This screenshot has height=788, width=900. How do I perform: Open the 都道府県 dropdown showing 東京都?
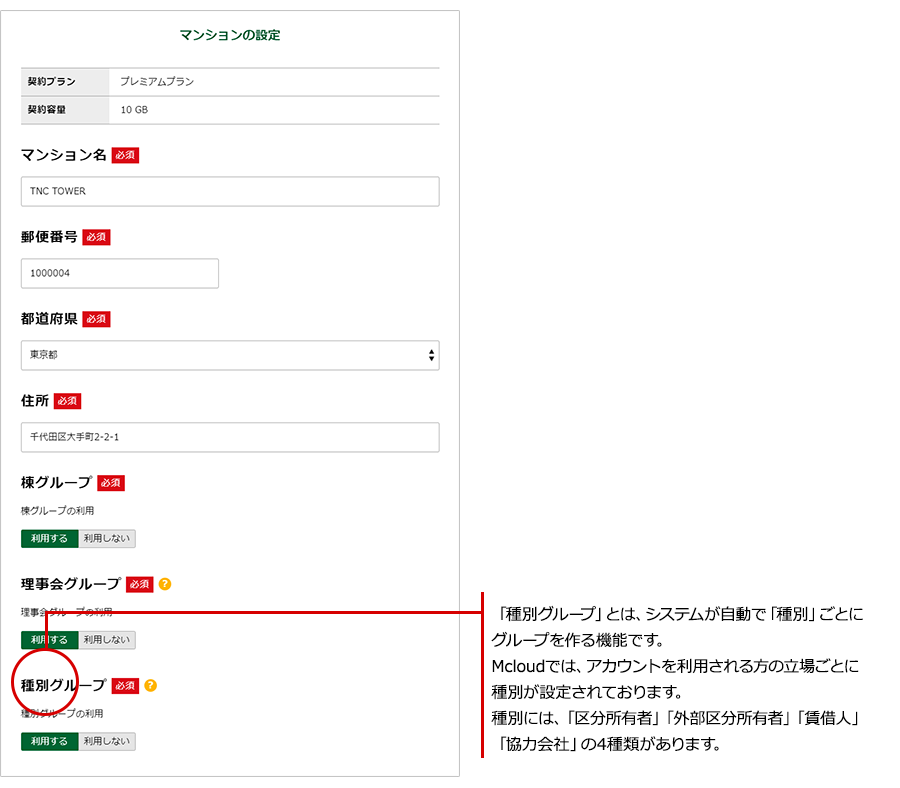pyautogui.click(x=229, y=355)
